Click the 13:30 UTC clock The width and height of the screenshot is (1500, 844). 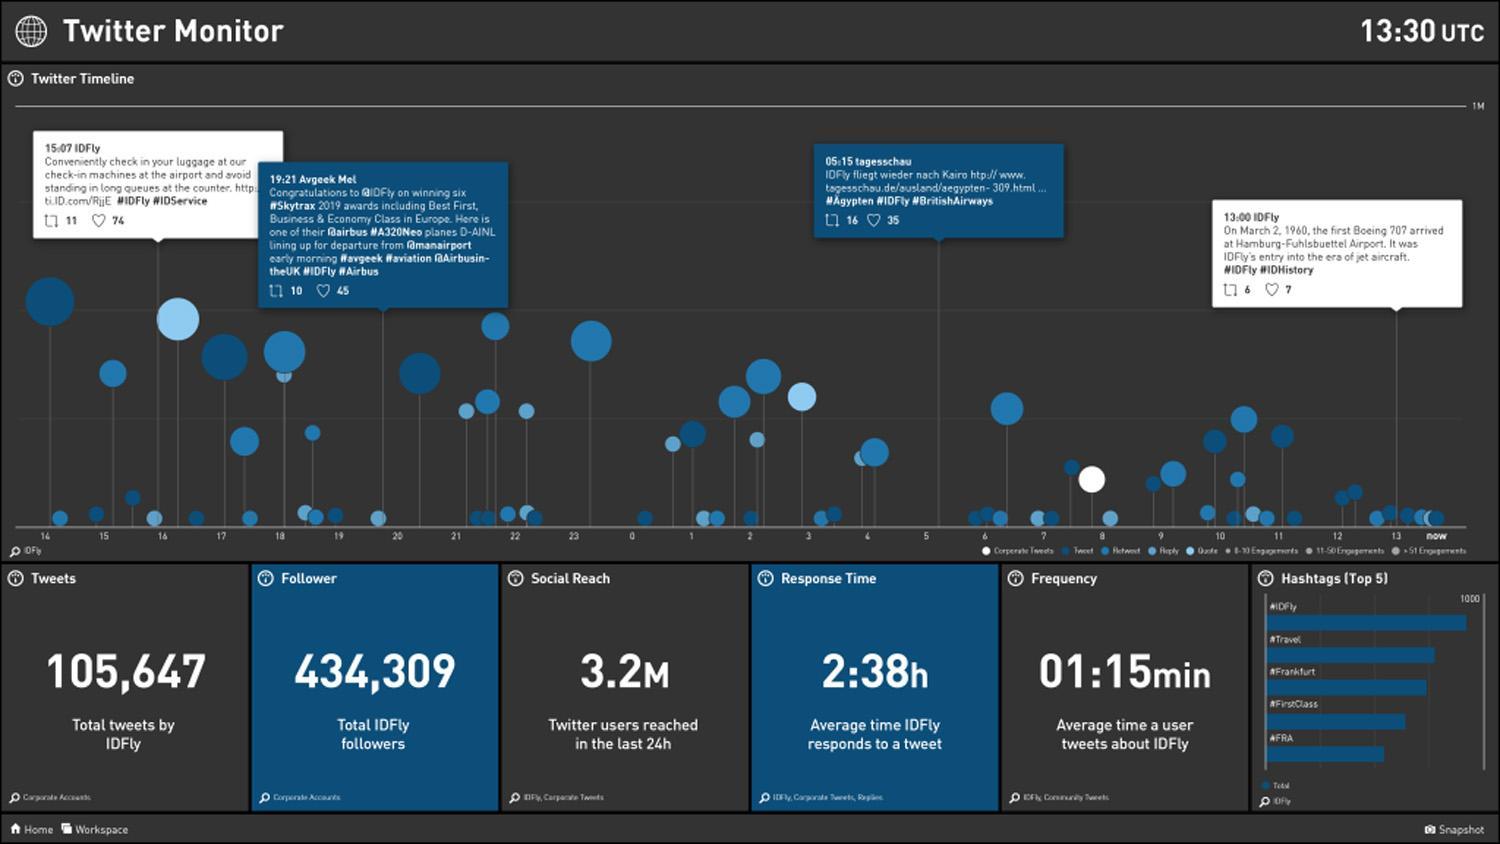1422,31
